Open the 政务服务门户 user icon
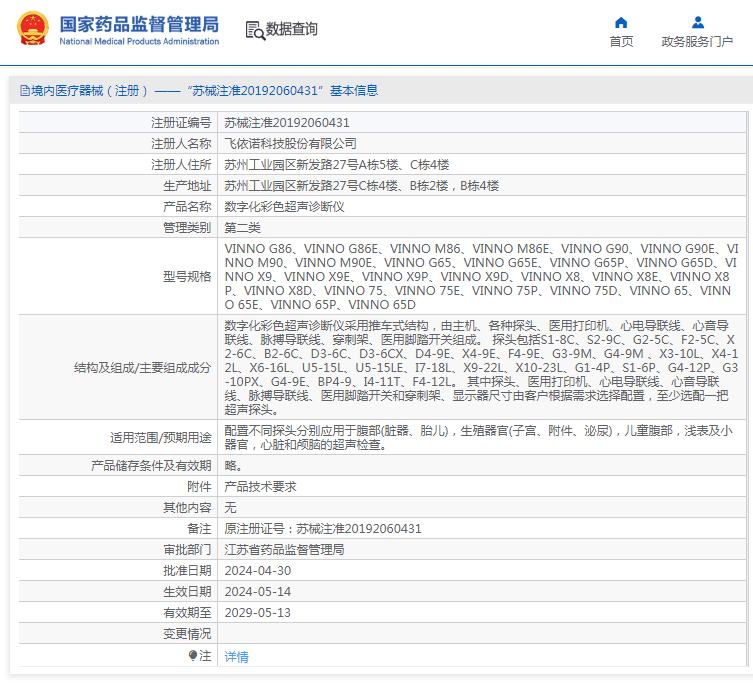This screenshot has height=683, width=753. [698, 23]
